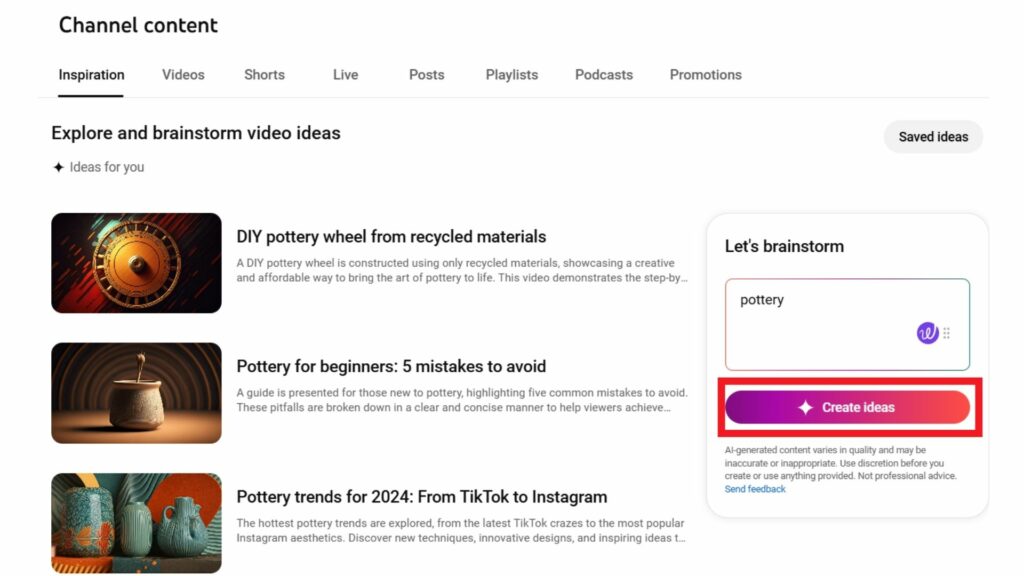Open the Shorts tab
Viewport: 1024px width, 576px height.
(264, 75)
